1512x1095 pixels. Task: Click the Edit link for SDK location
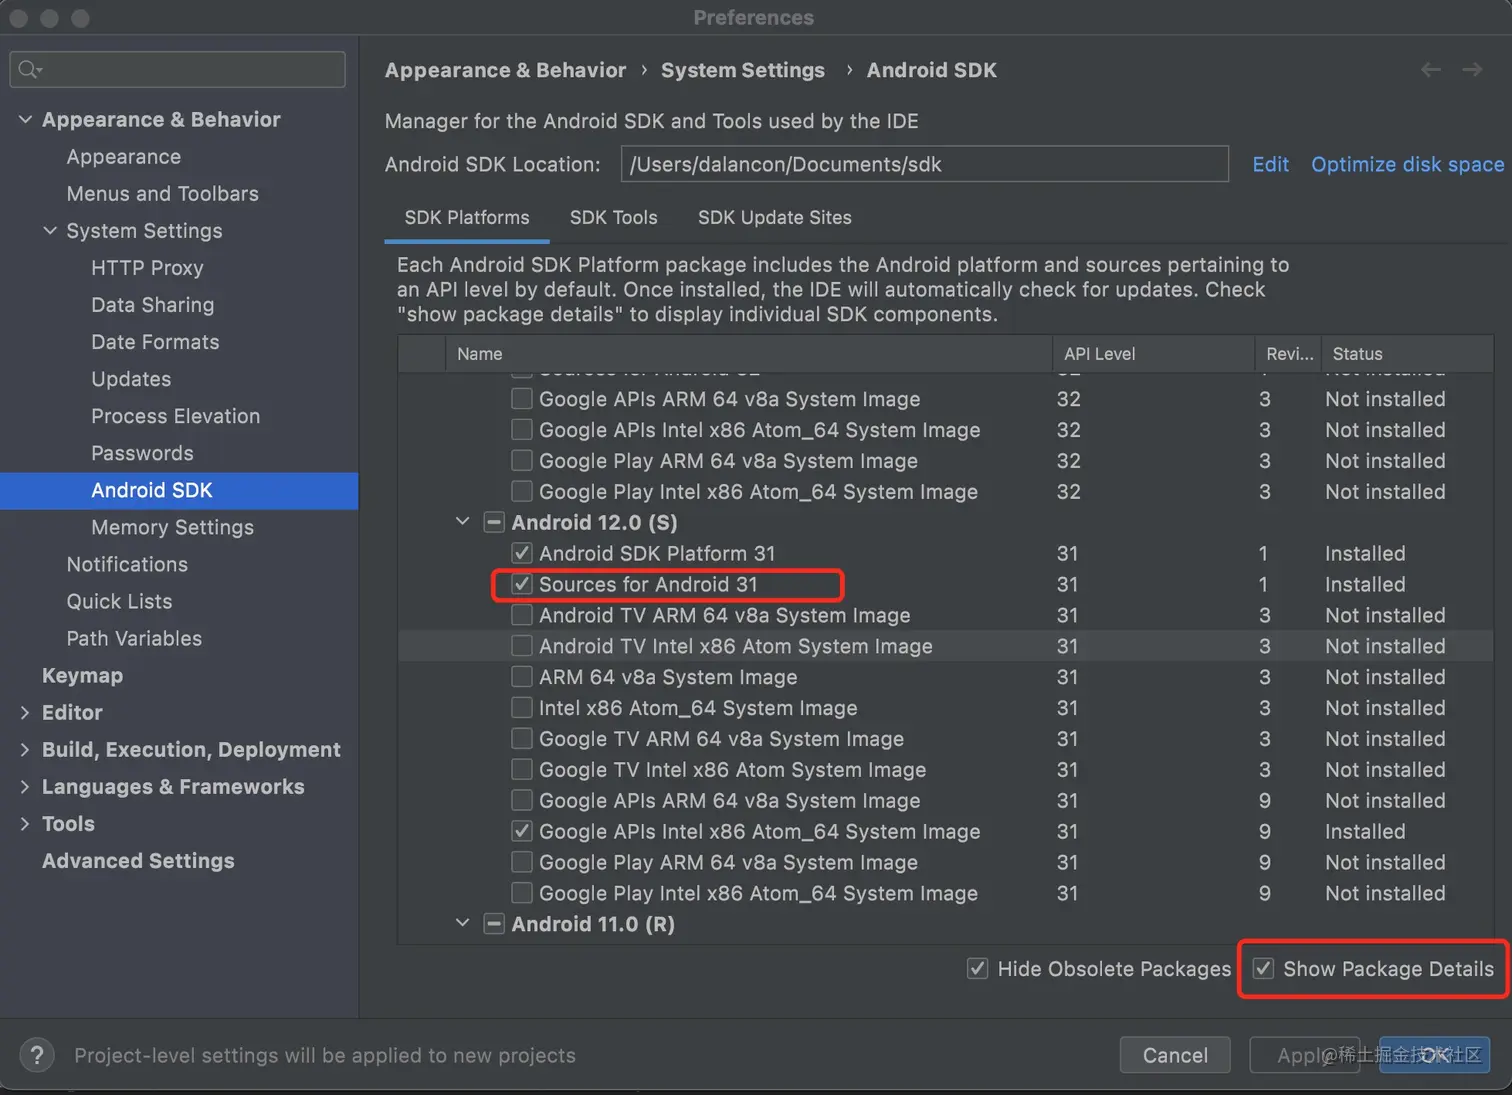[x=1270, y=164]
